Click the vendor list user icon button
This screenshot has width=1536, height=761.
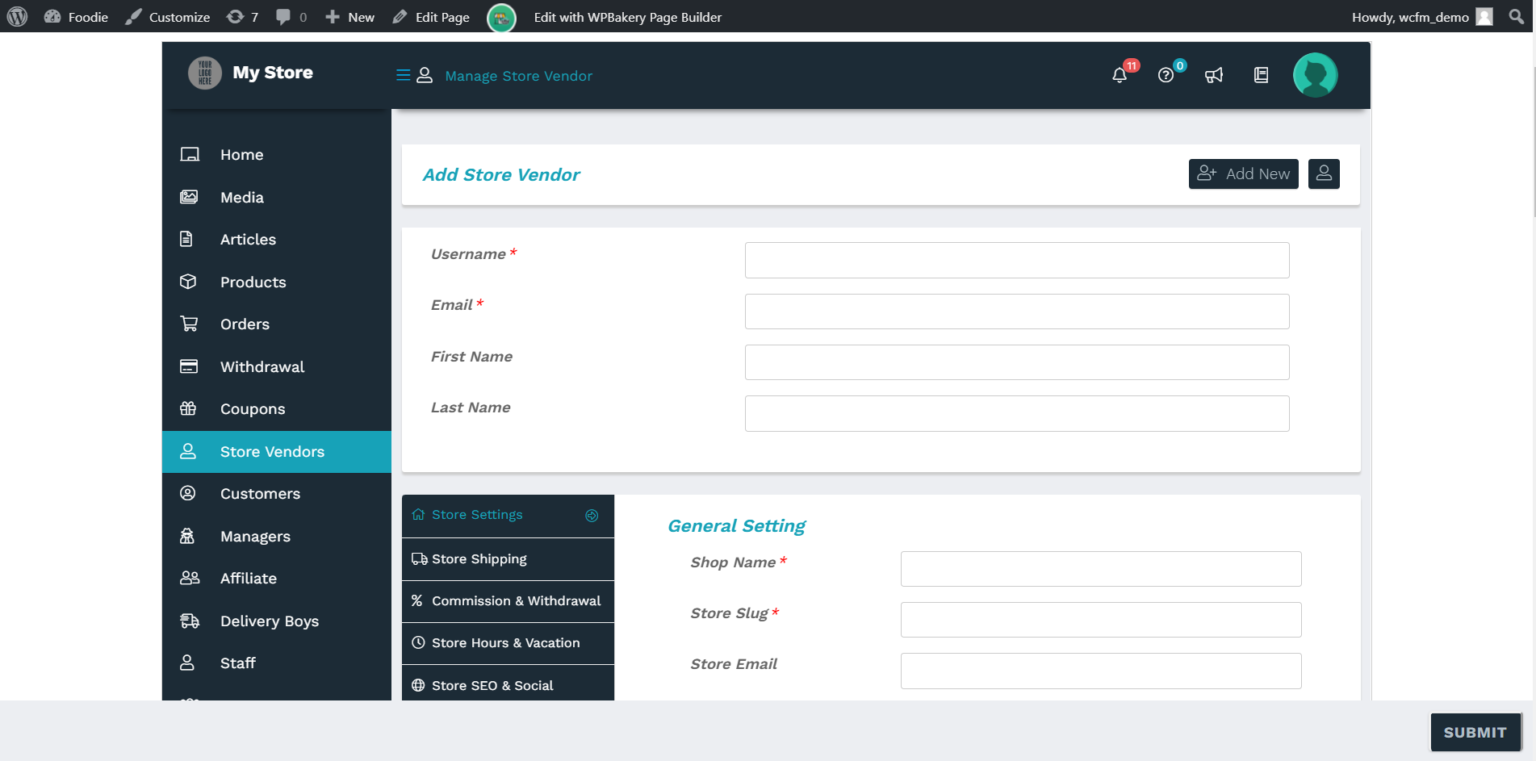1324,174
